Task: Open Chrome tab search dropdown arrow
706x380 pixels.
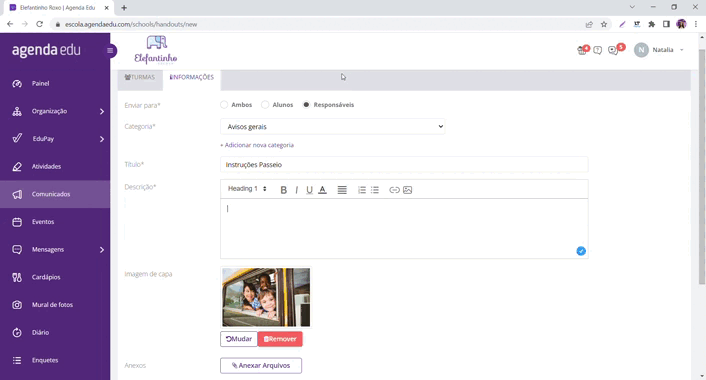Action: point(632,7)
